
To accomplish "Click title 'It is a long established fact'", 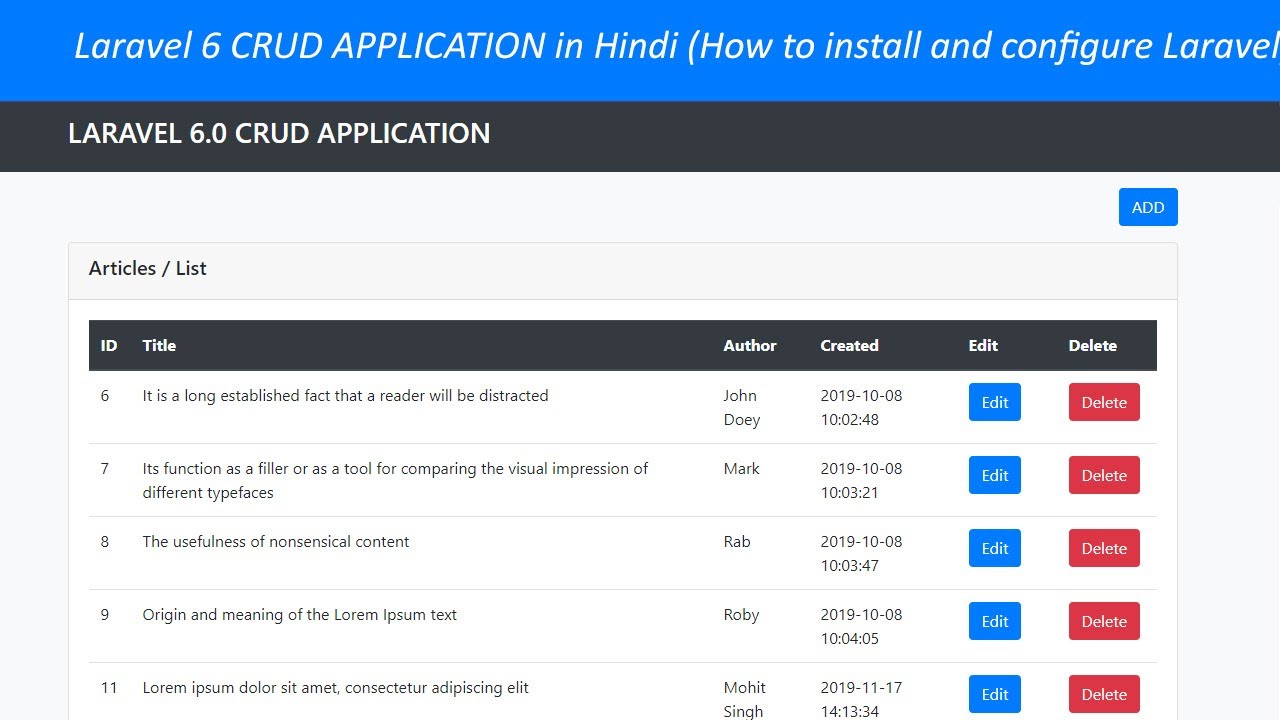I will pos(345,396).
